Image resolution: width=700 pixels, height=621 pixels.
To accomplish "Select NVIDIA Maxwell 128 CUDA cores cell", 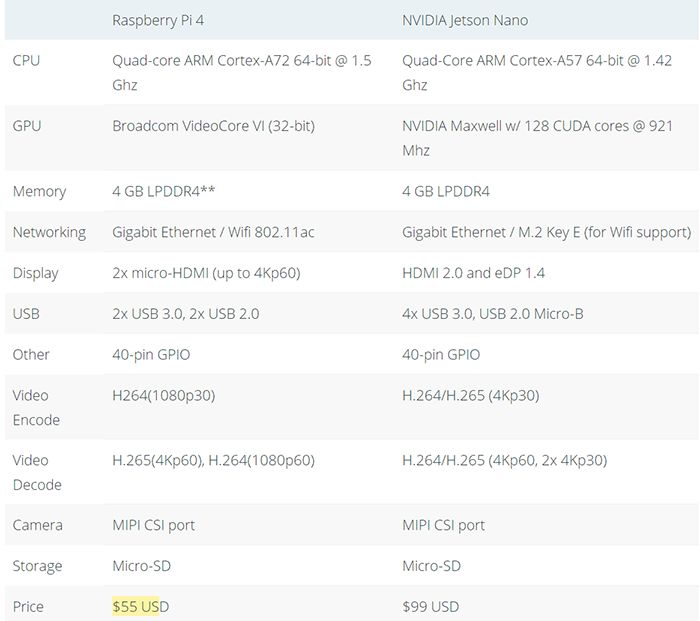I will (x=537, y=138).
